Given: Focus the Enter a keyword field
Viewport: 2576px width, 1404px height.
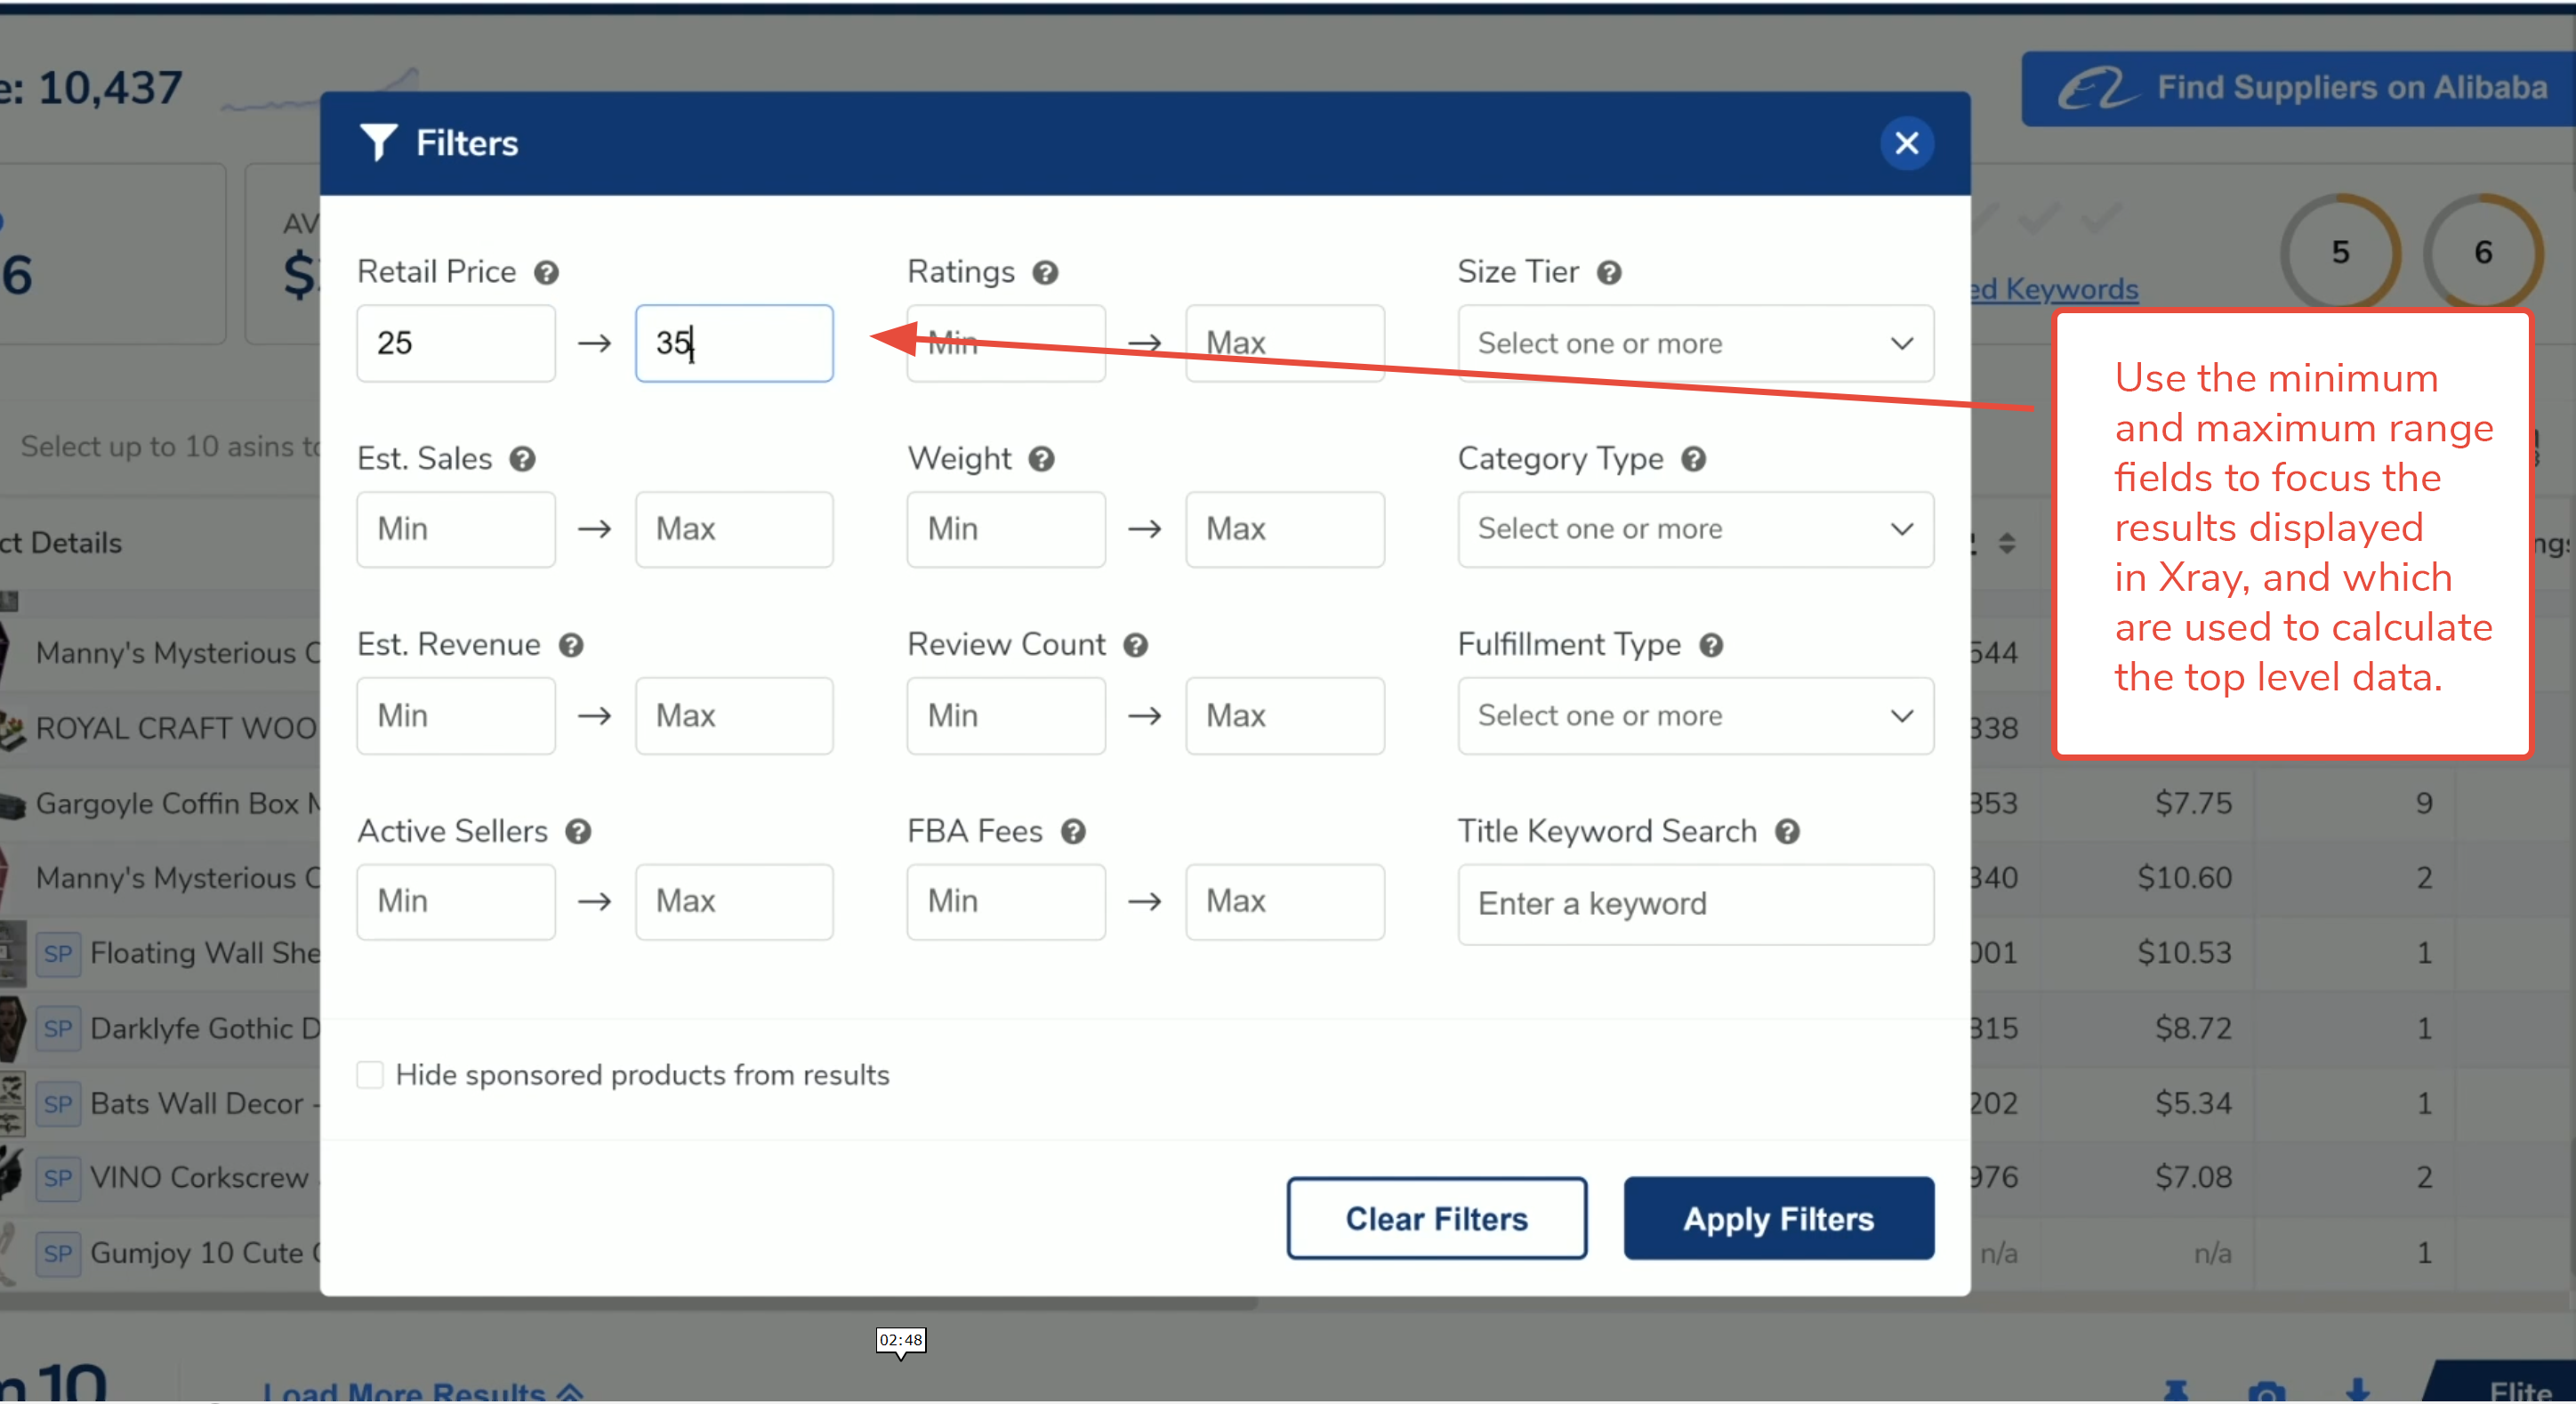Looking at the screenshot, I should 1695,903.
